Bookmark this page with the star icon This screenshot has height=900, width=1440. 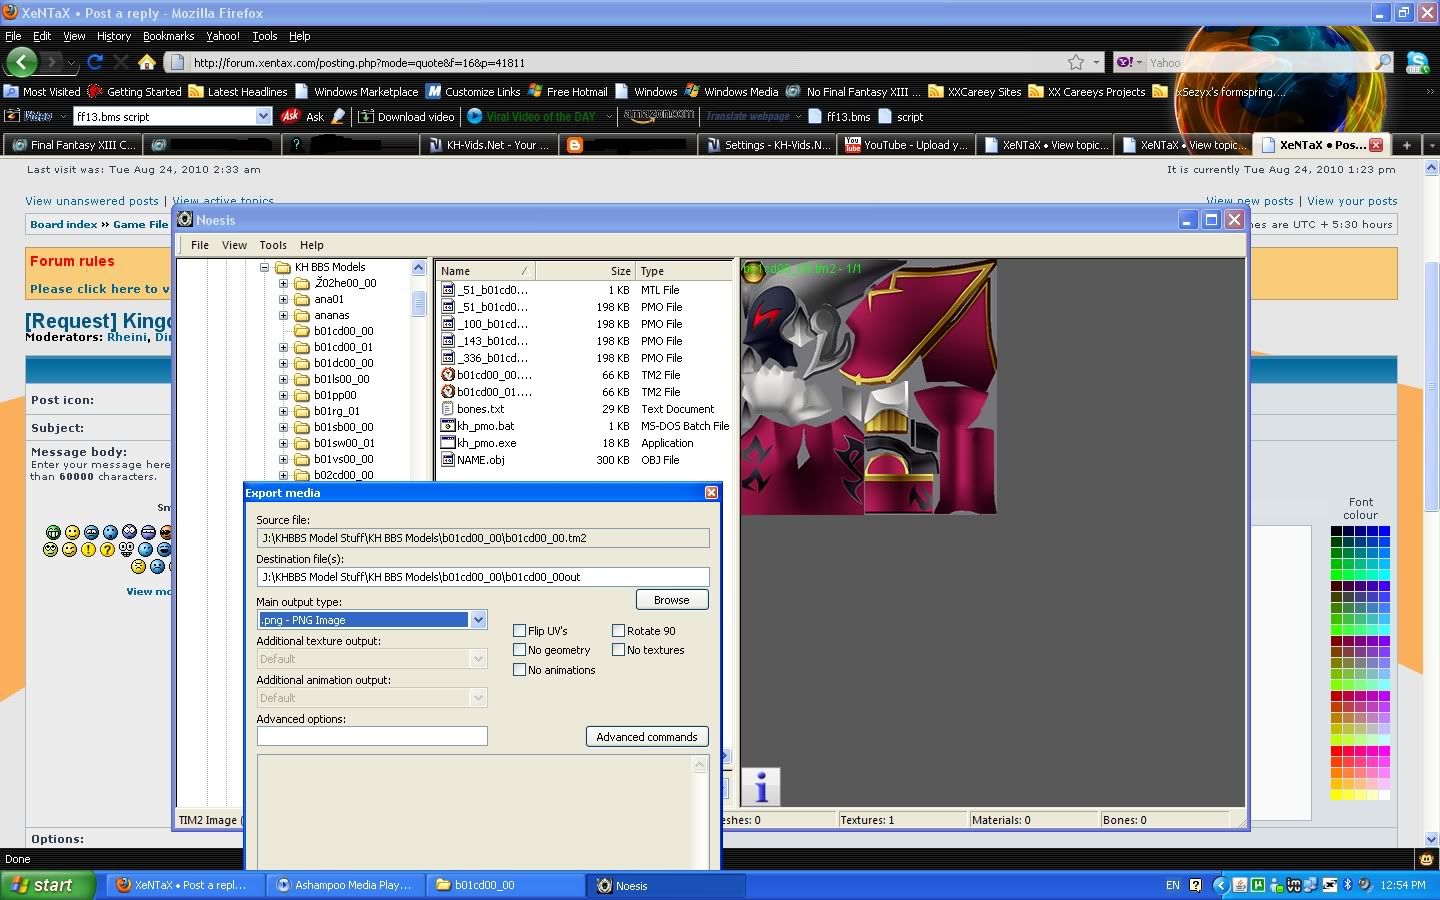[x=1076, y=62]
